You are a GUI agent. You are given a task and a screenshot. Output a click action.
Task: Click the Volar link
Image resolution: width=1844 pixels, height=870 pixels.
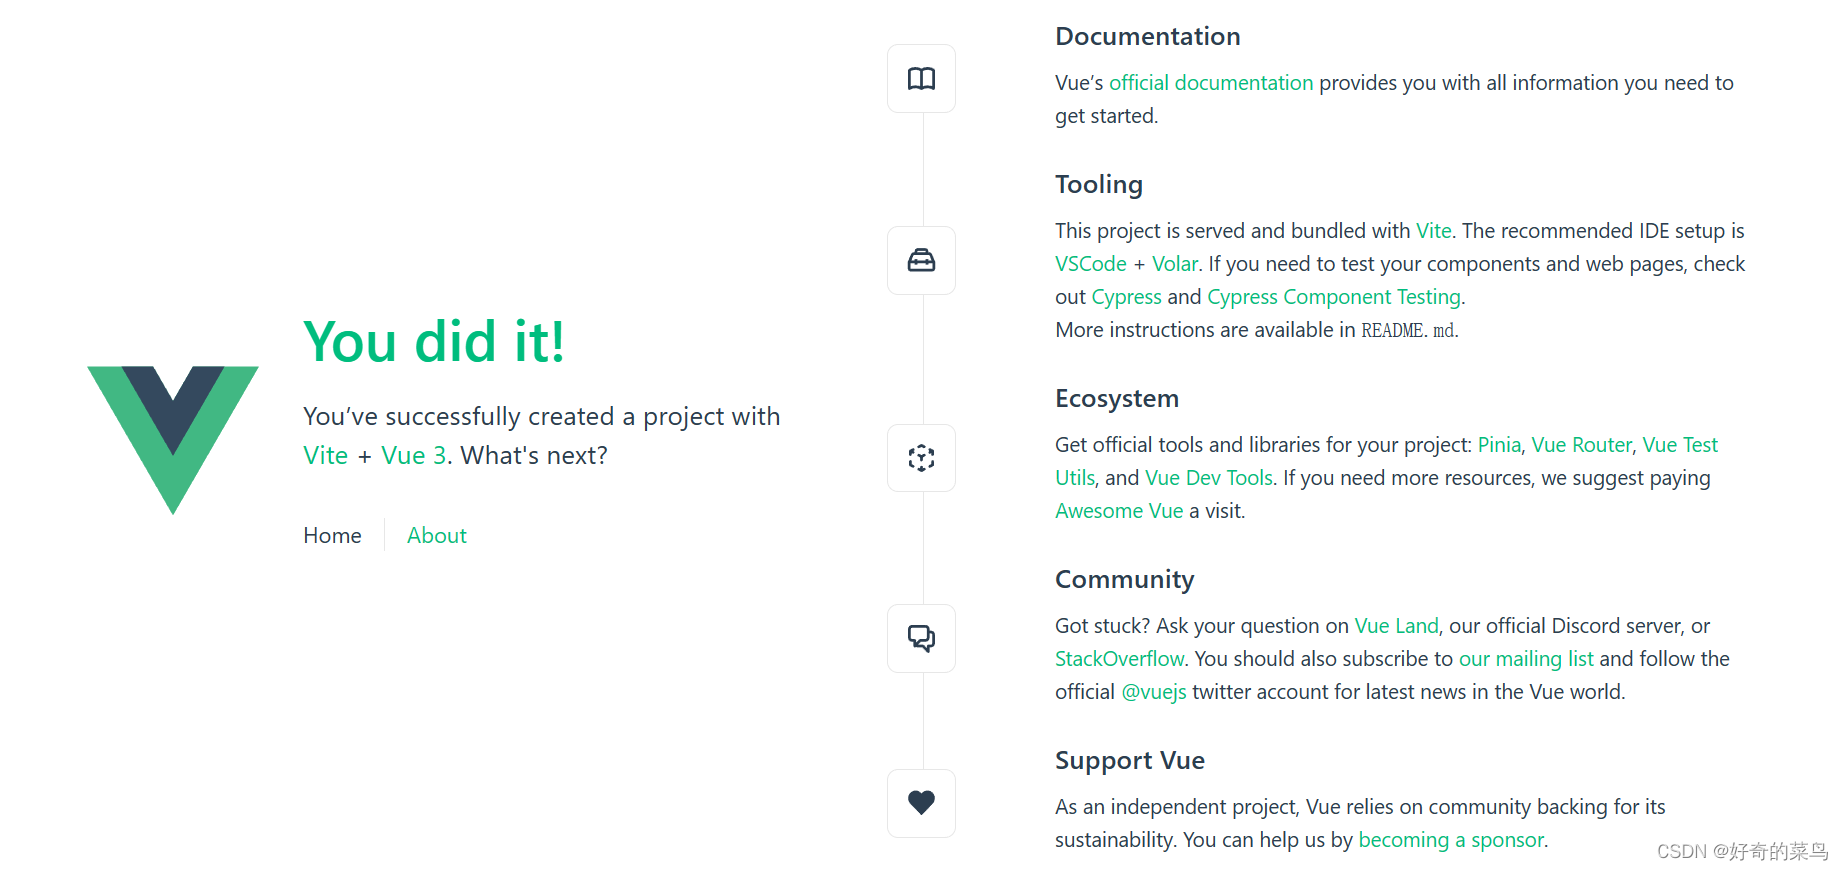click(1175, 263)
